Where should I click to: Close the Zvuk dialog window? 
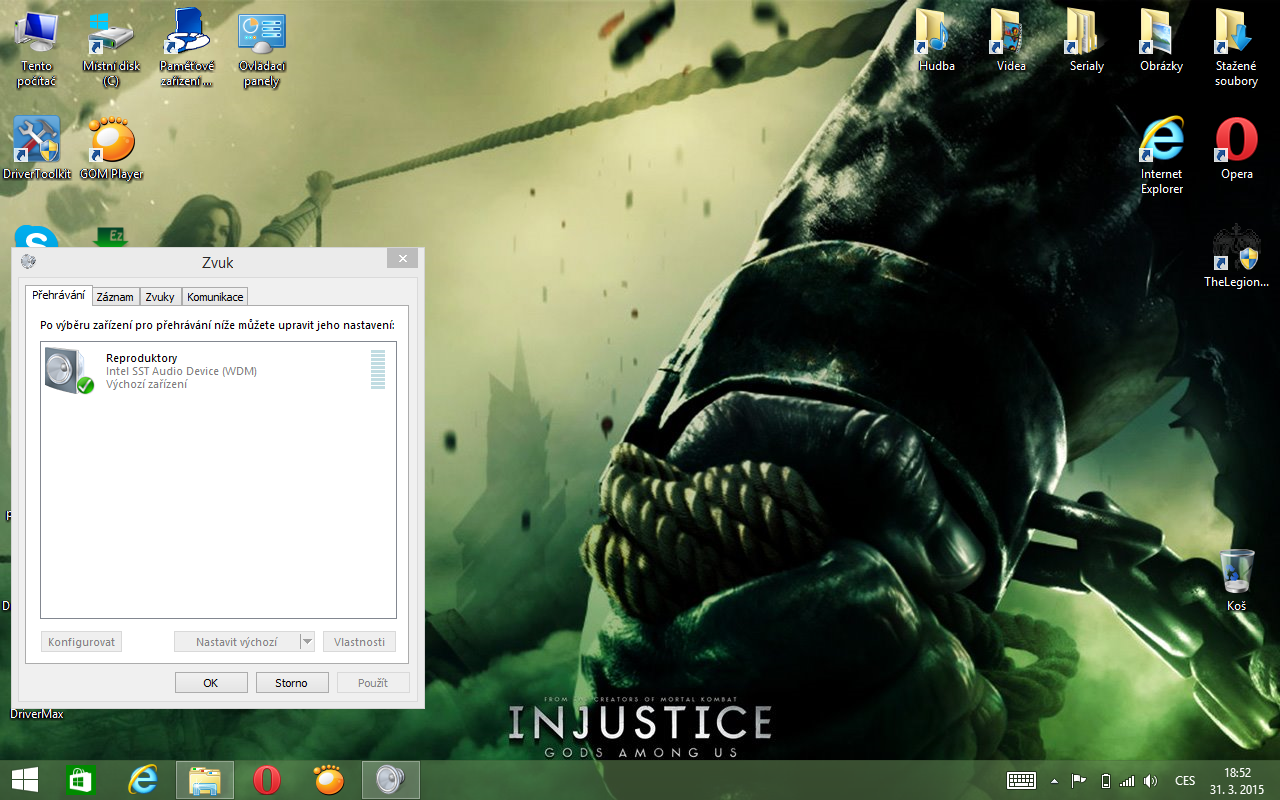click(x=402, y=259)
